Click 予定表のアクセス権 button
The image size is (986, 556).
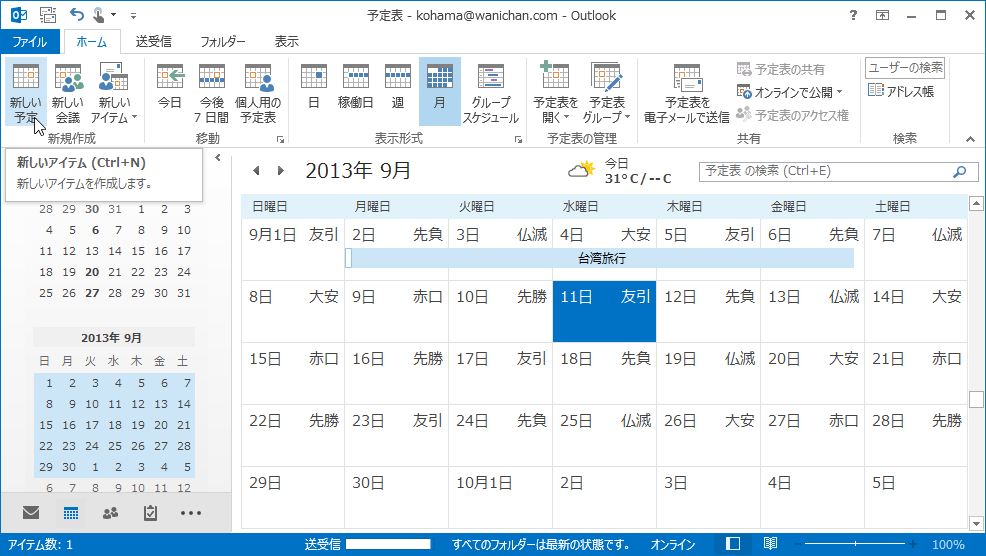(x=792, y=115)
